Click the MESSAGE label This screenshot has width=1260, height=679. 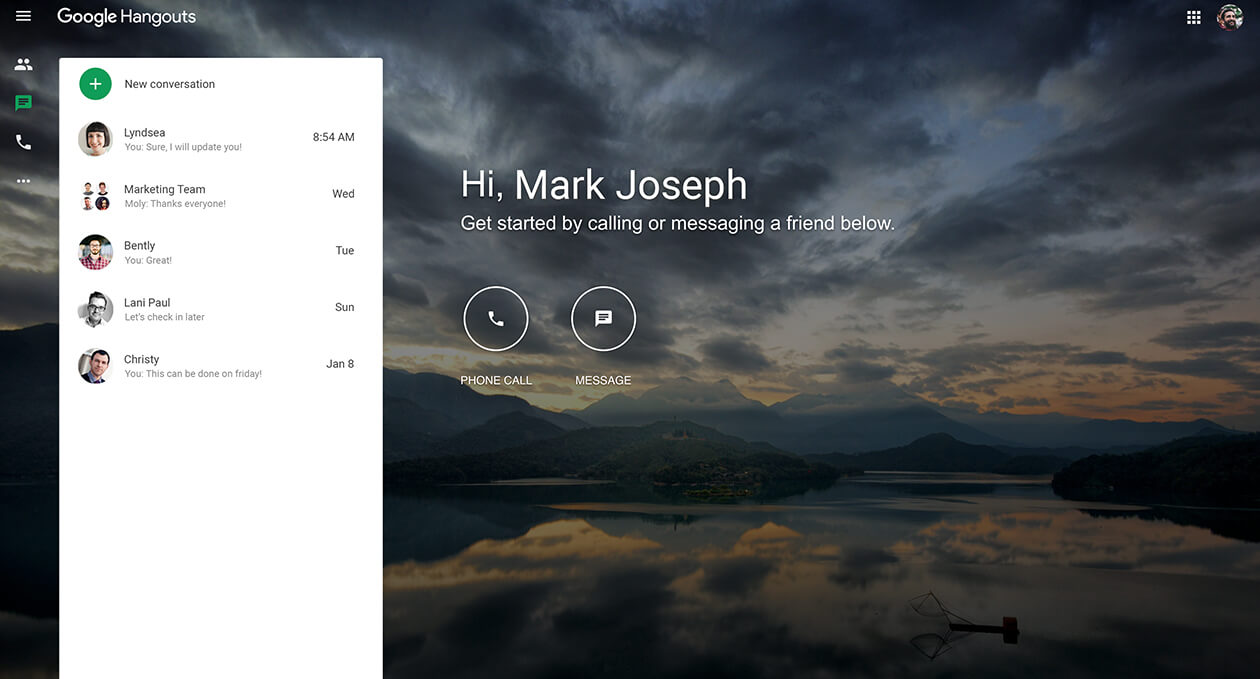pos(603,381)
